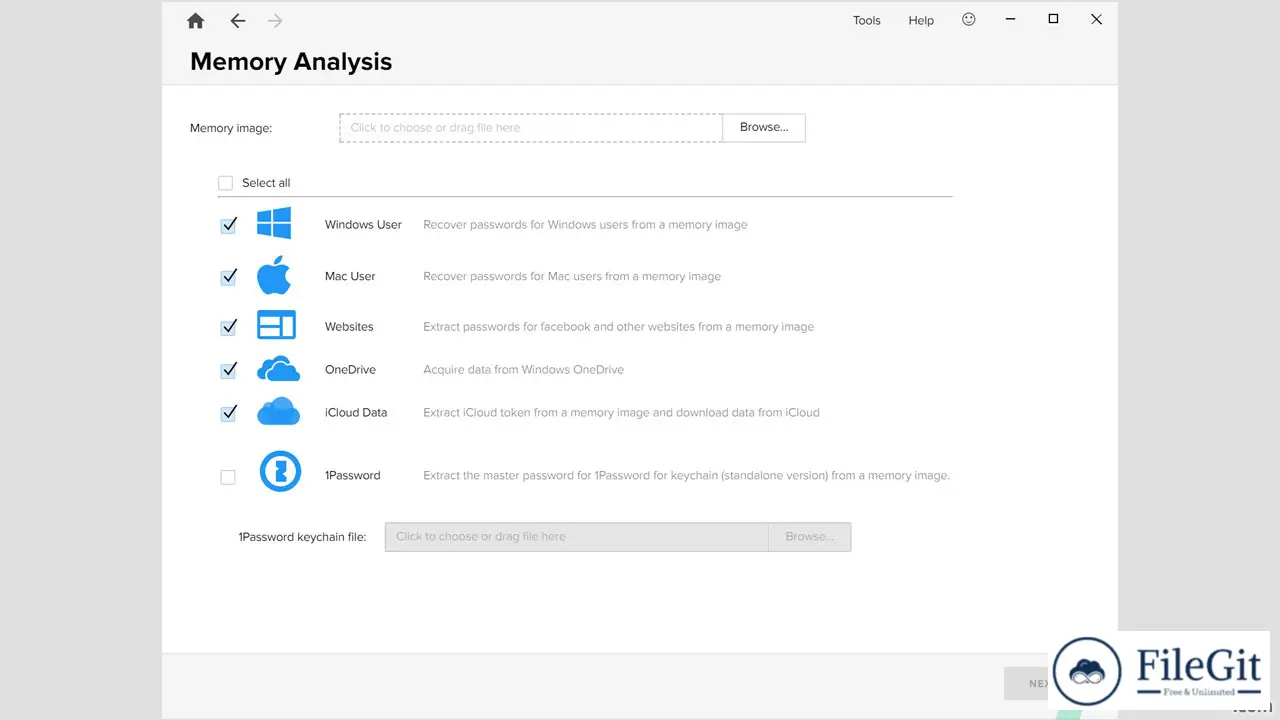Click 'Extract passwords for facebook' description
This screenshot has width=1280, height=720.
point(618,327)
